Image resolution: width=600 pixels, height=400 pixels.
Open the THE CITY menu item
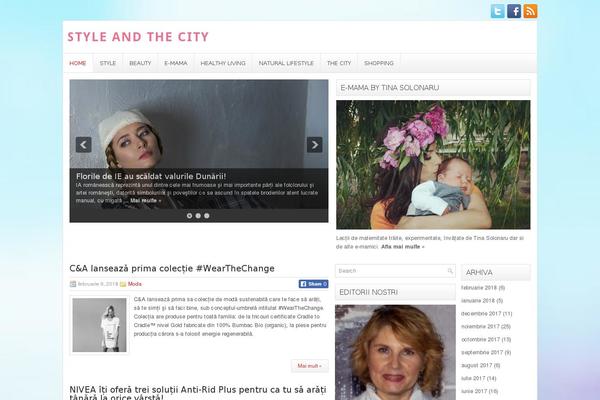coord(339,63)
